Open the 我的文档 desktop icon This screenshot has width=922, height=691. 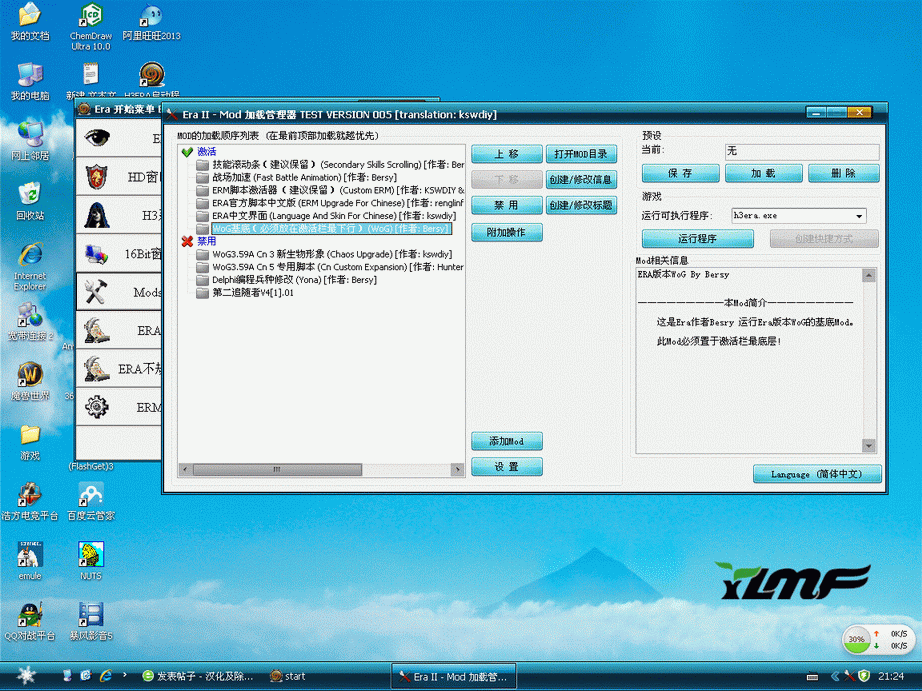coord(30,22)
